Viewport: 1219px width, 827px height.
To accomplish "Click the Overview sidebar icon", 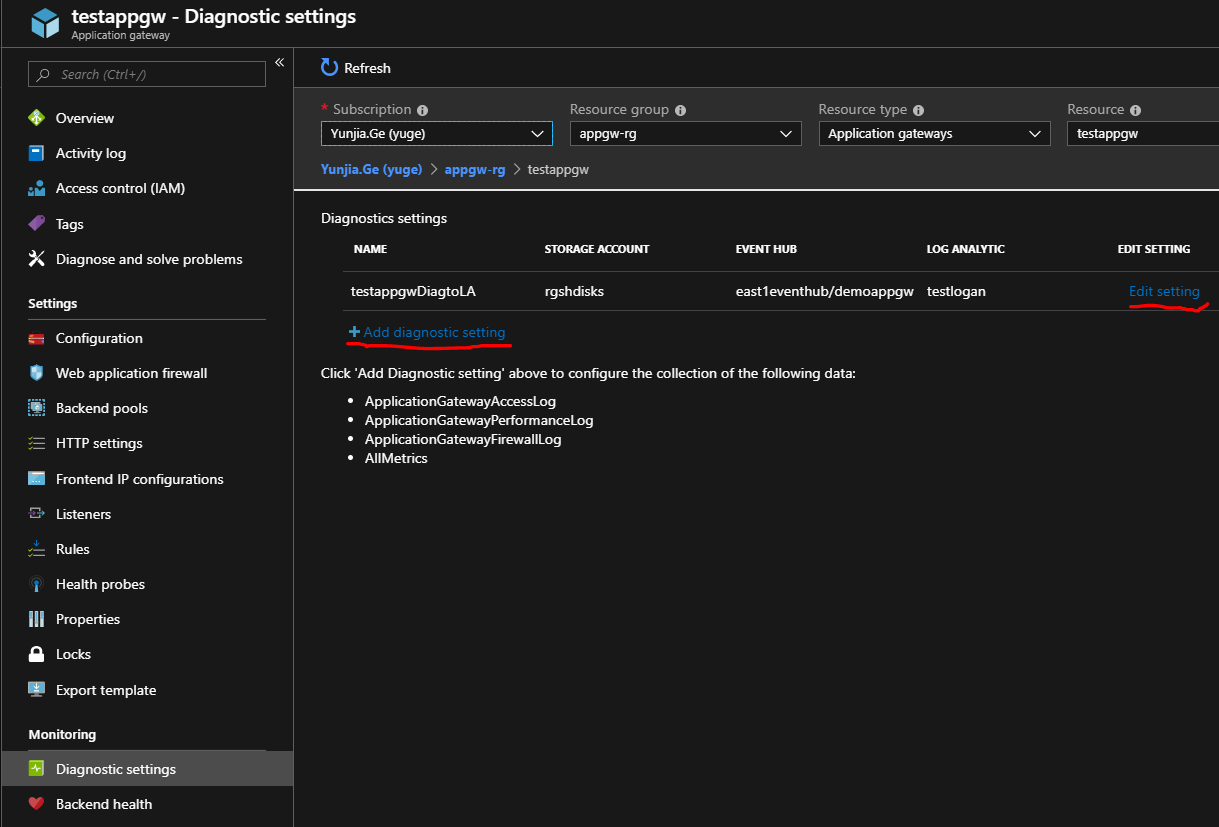I will pos(37,118).
